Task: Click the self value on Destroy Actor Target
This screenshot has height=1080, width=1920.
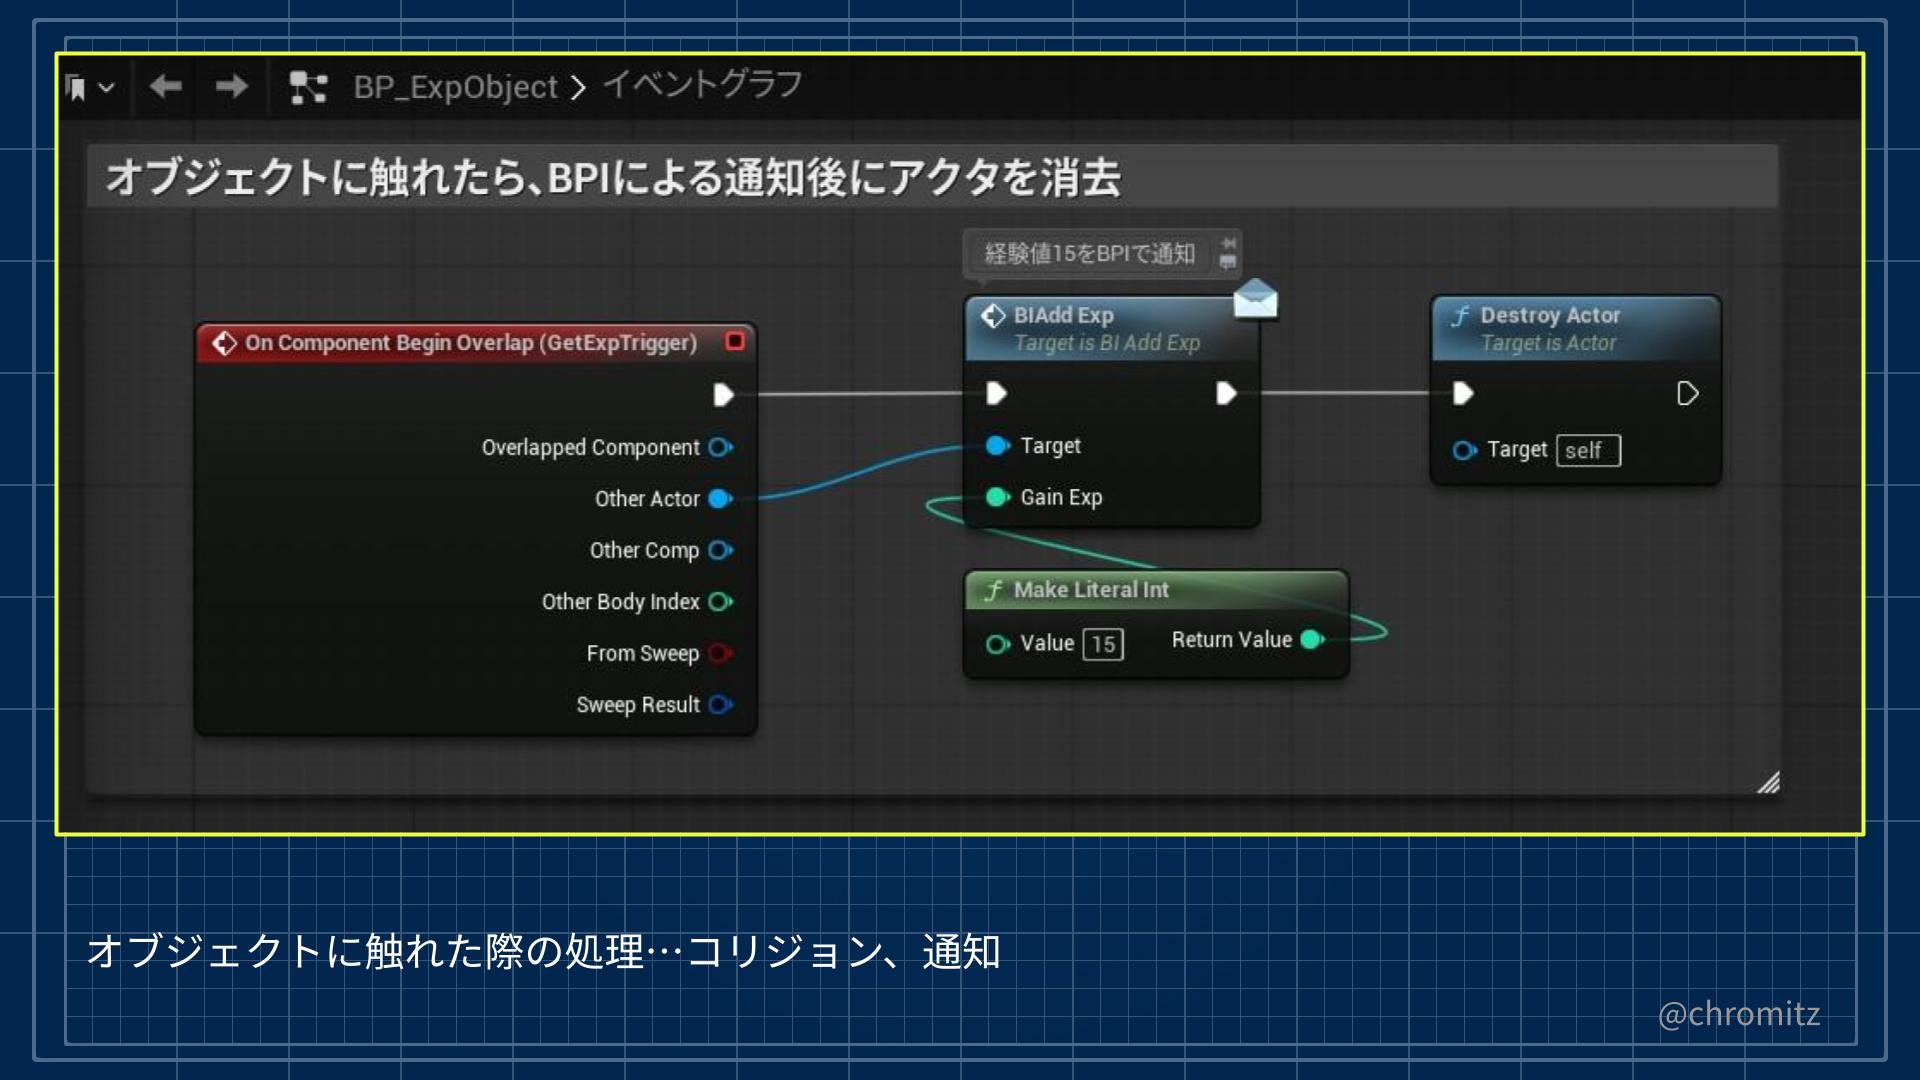Action: click(1588, 450)
